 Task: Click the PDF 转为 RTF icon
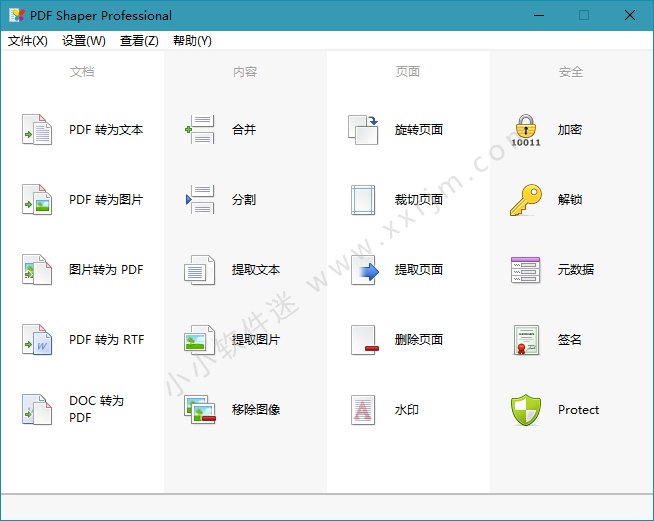click(37, 340)
